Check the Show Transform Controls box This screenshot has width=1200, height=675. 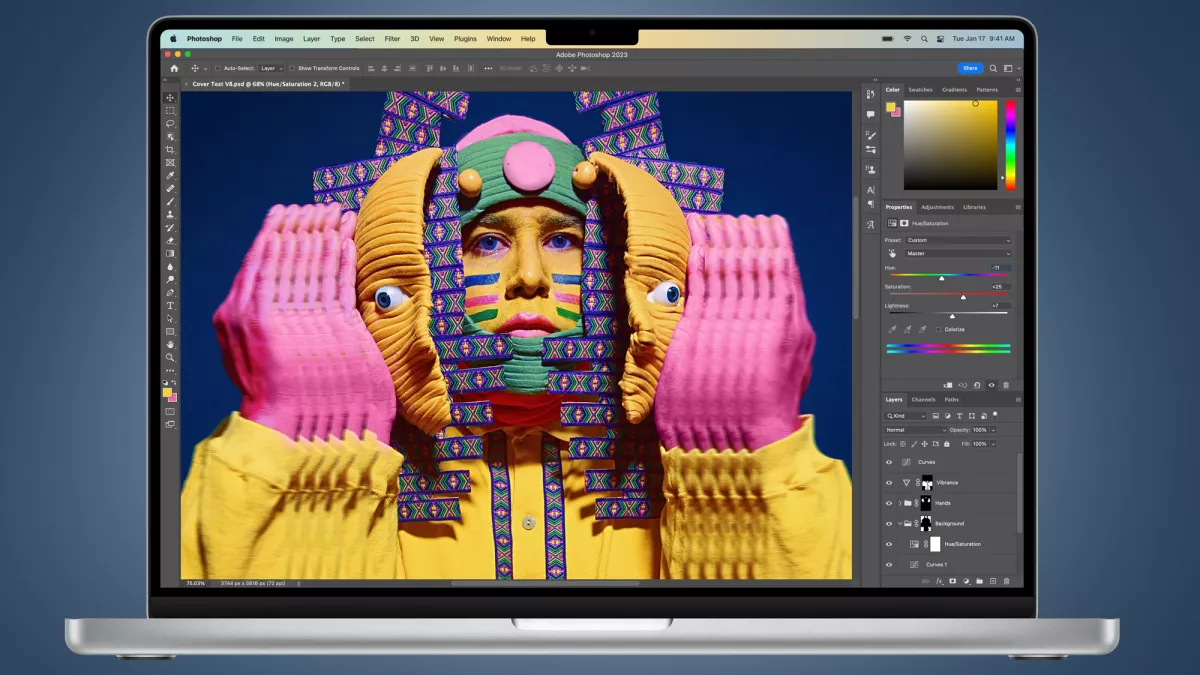293,68
